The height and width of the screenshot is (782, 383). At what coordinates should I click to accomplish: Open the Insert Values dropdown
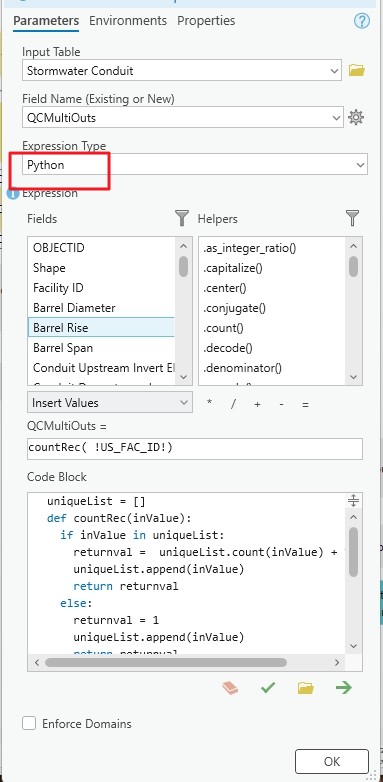point(110,402)
